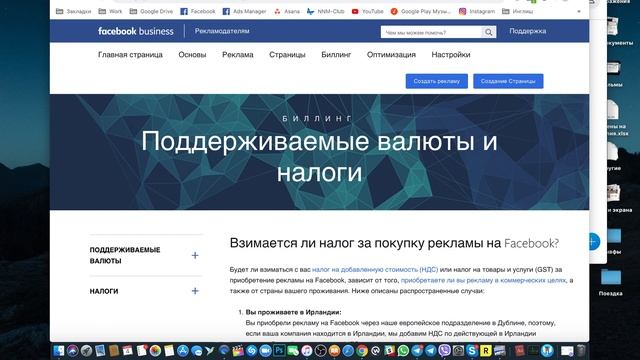Viewport: 640px width, 360px height.
Task: Show hidden bookmarks via overflow arrow
Action: [578, 11]
